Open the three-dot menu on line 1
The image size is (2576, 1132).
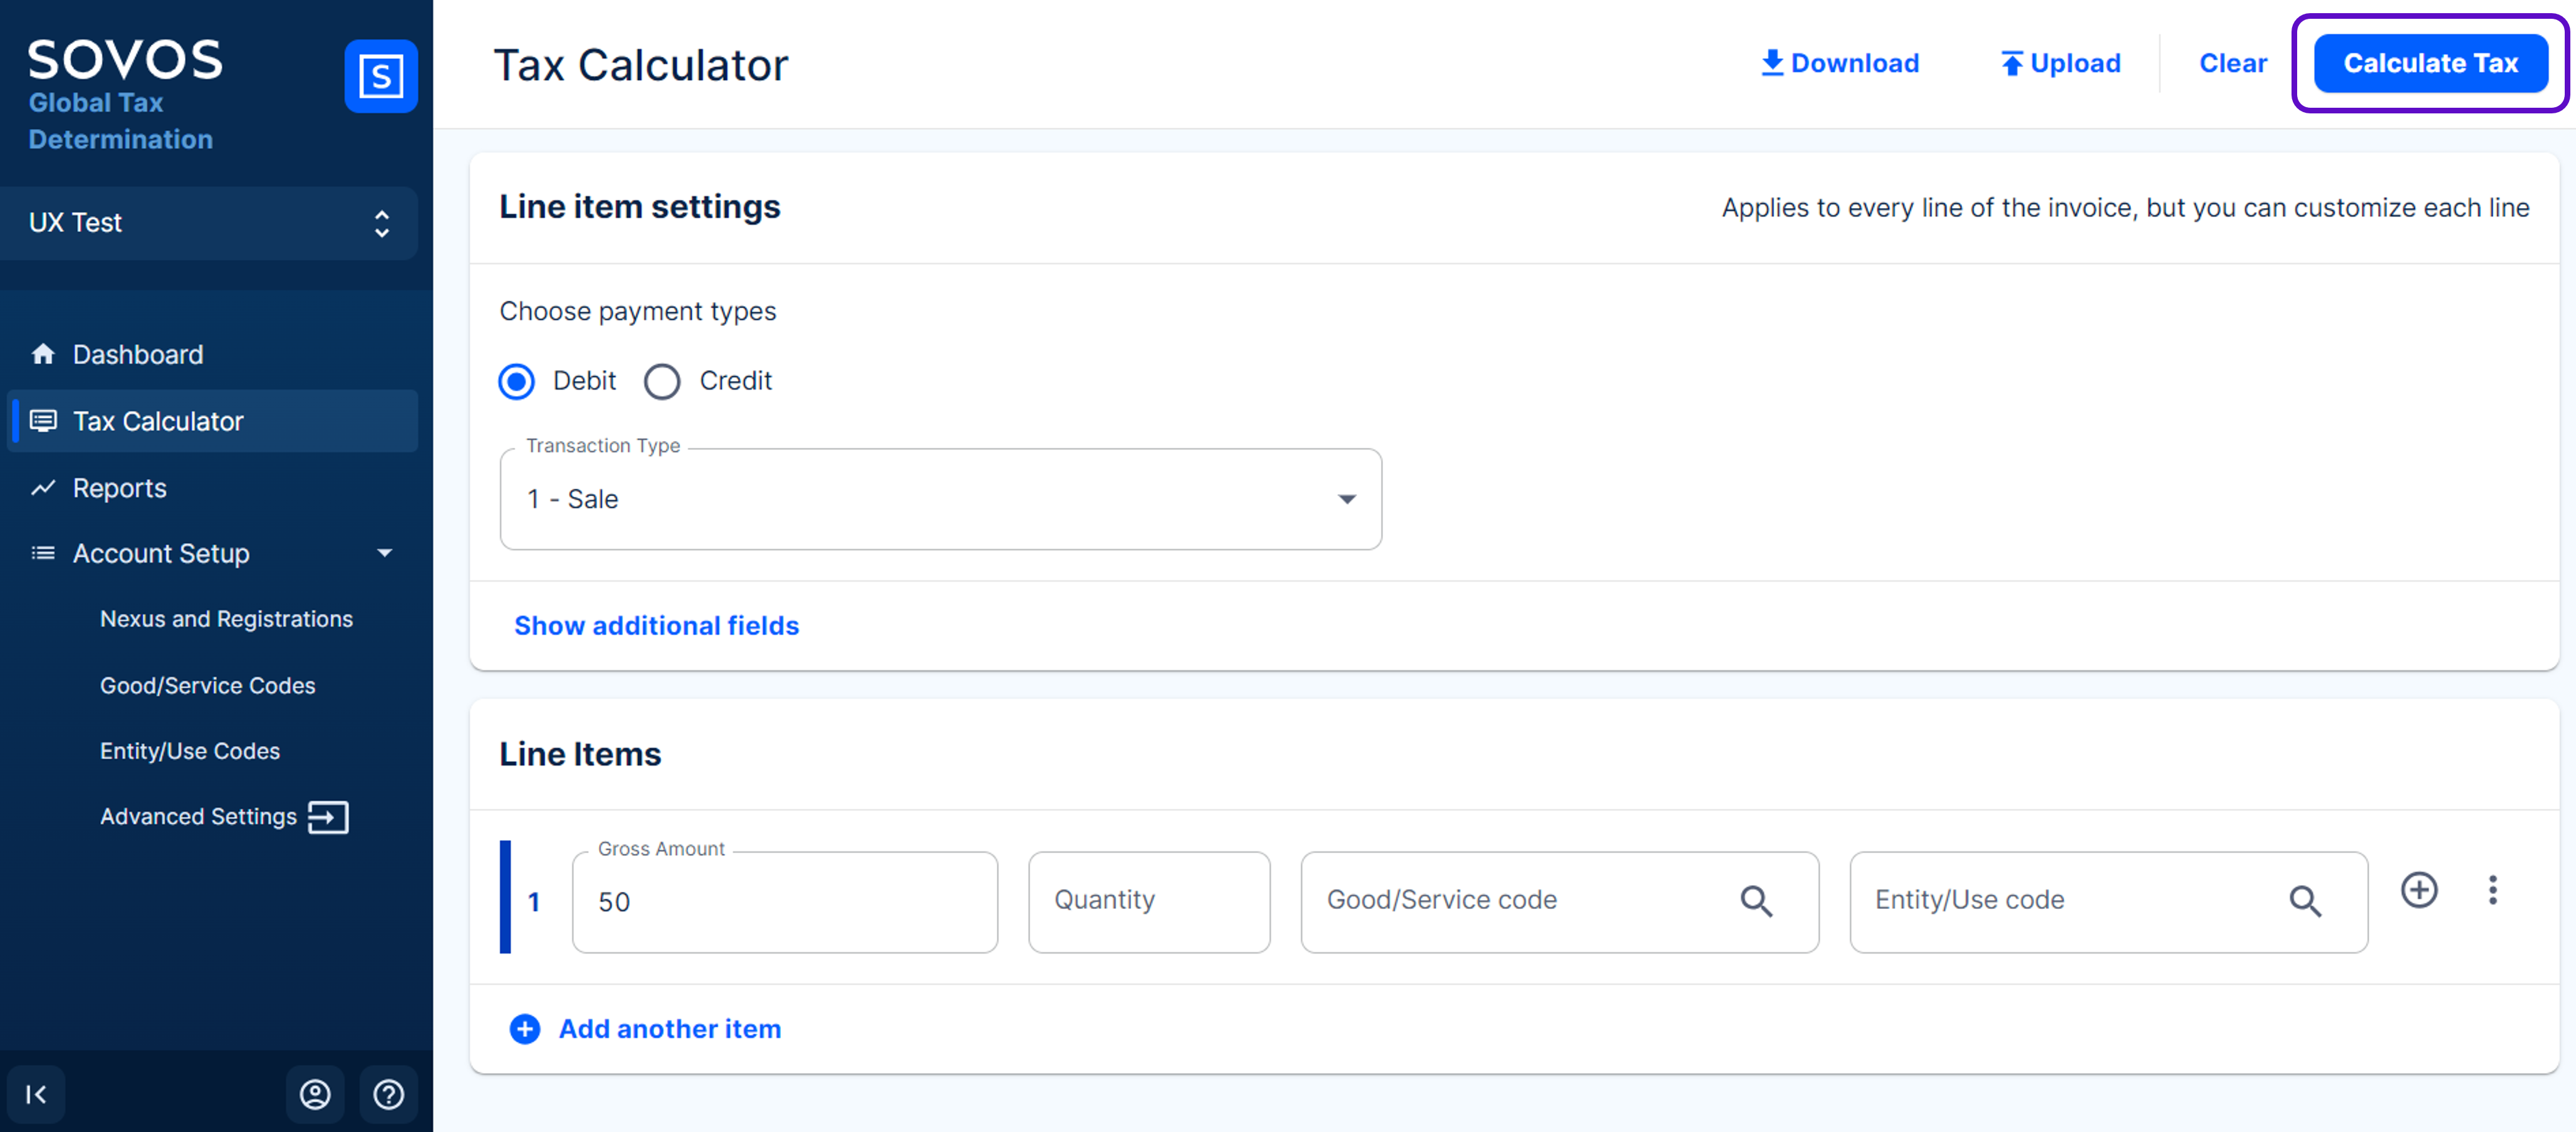tap(2492, 889)
